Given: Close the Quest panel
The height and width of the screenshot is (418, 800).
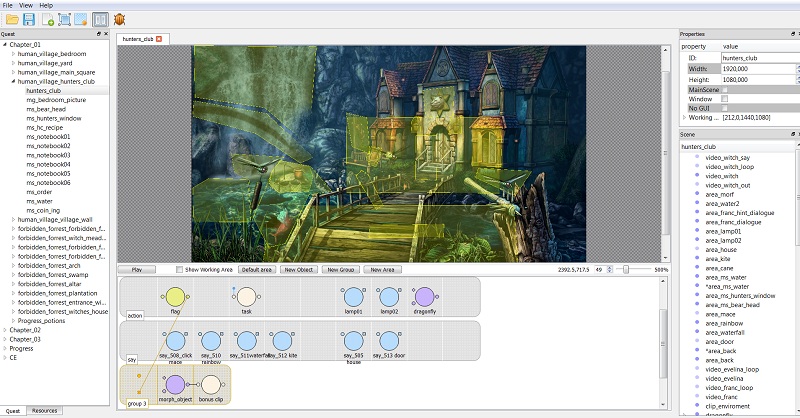Looking at the screenshot, I should pos(106,34).
